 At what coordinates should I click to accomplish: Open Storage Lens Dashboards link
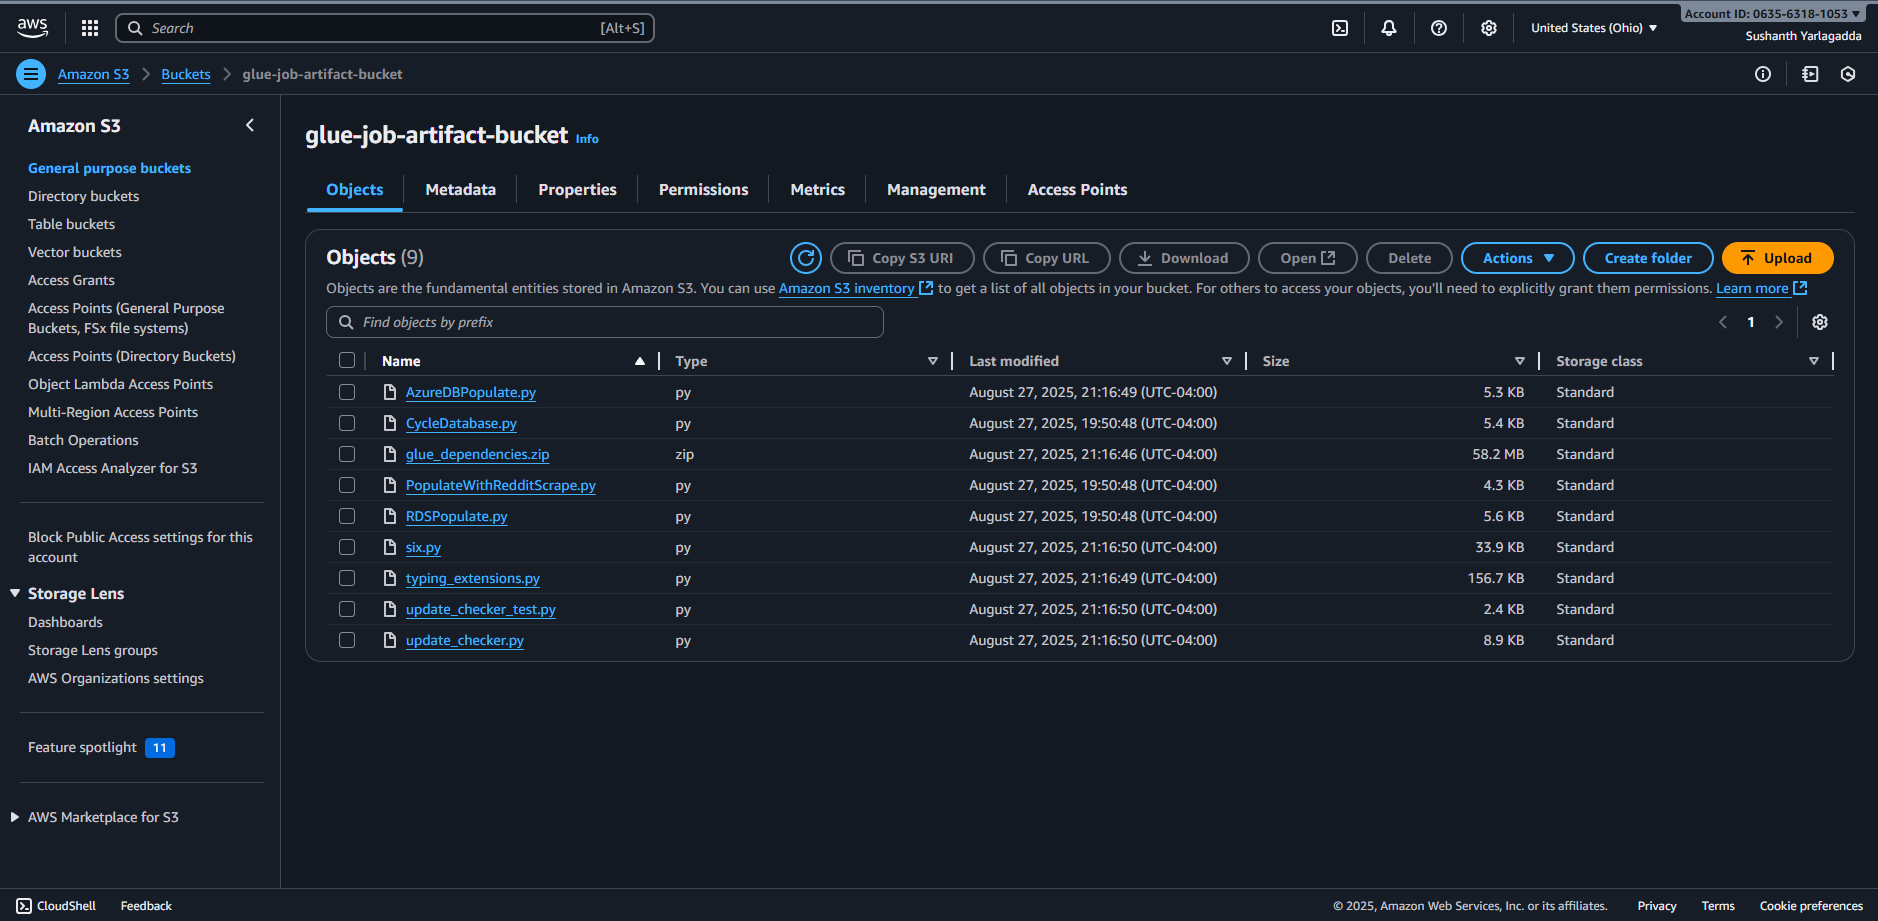tap(65, 622)
